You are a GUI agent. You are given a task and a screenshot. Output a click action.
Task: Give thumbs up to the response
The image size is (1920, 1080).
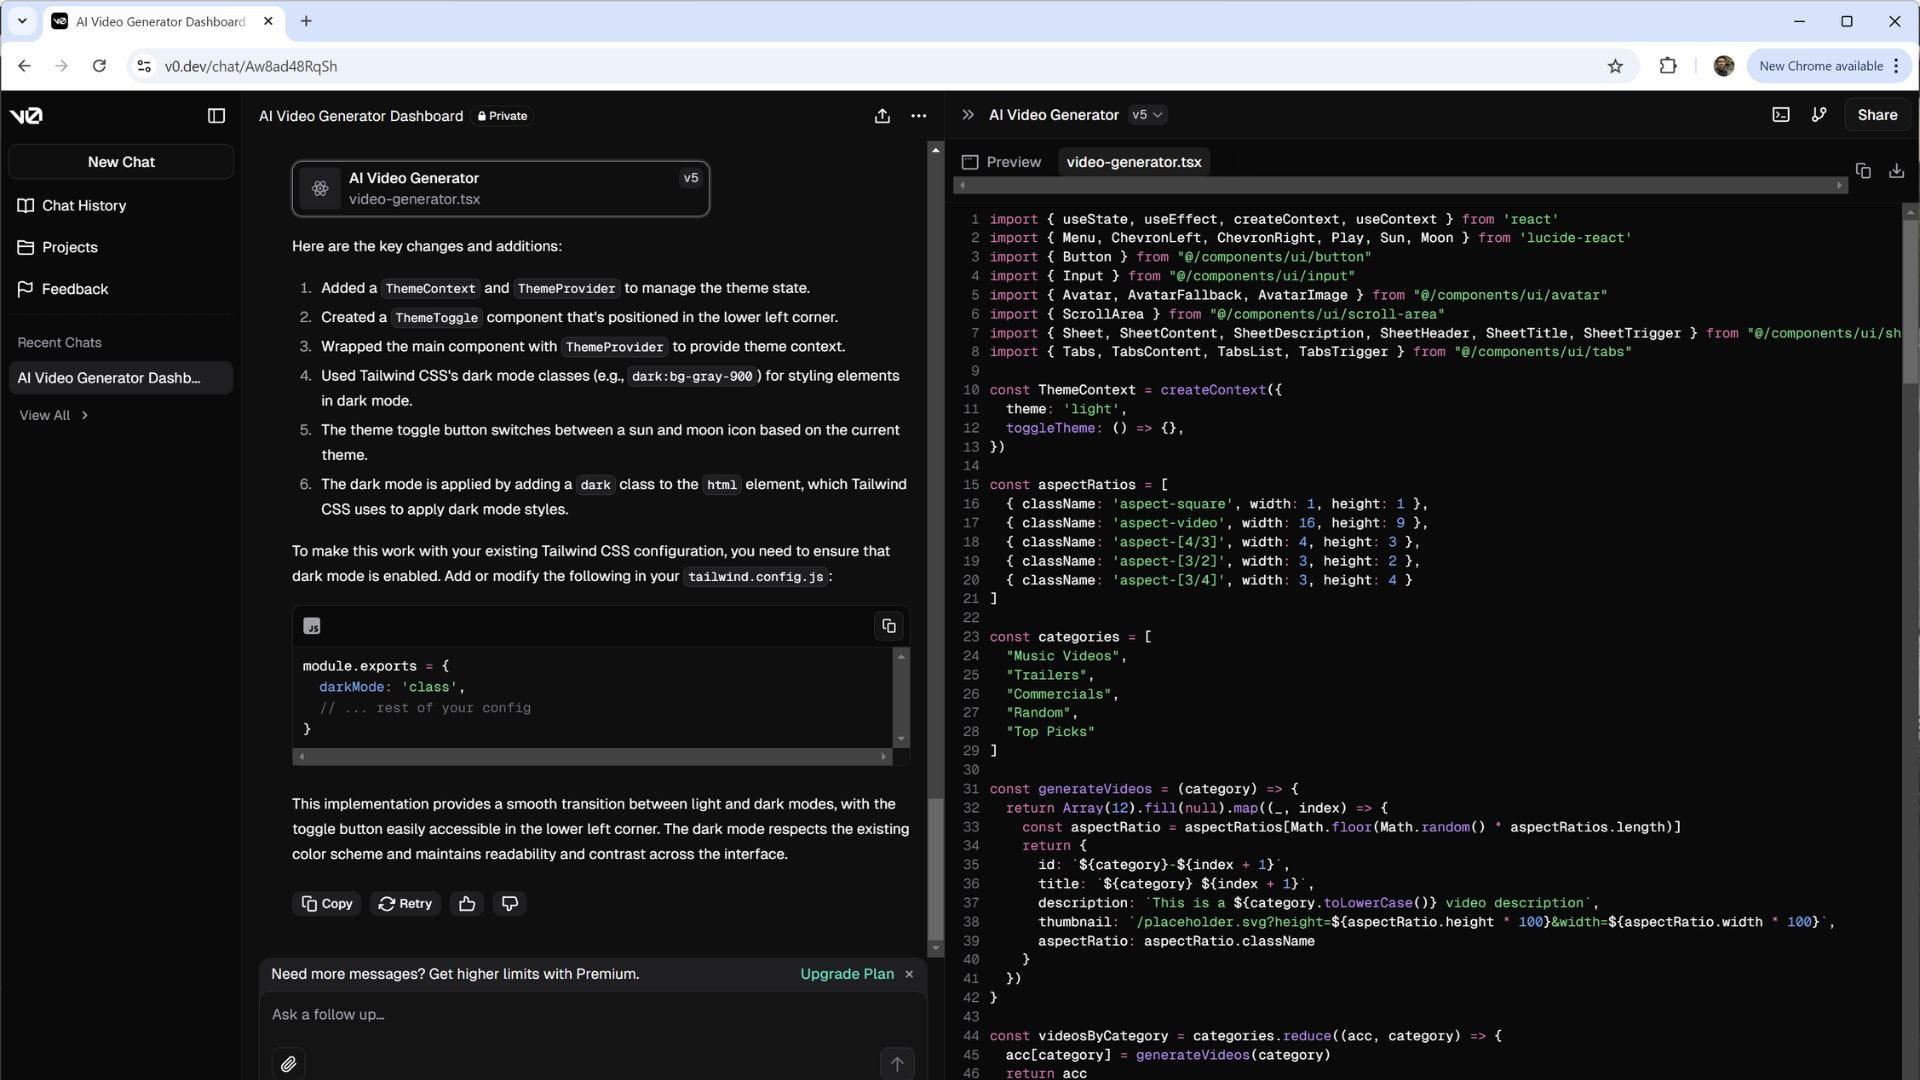pos(467,904)
